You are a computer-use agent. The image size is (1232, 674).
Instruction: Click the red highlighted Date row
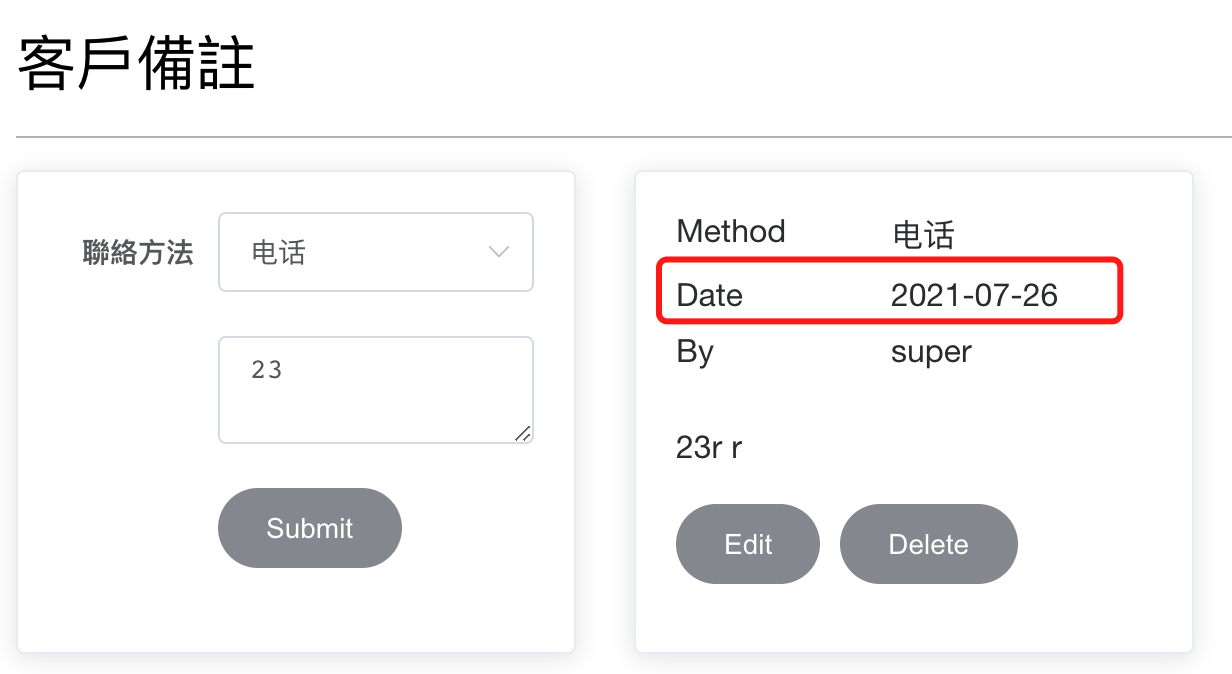coord(890,291)
